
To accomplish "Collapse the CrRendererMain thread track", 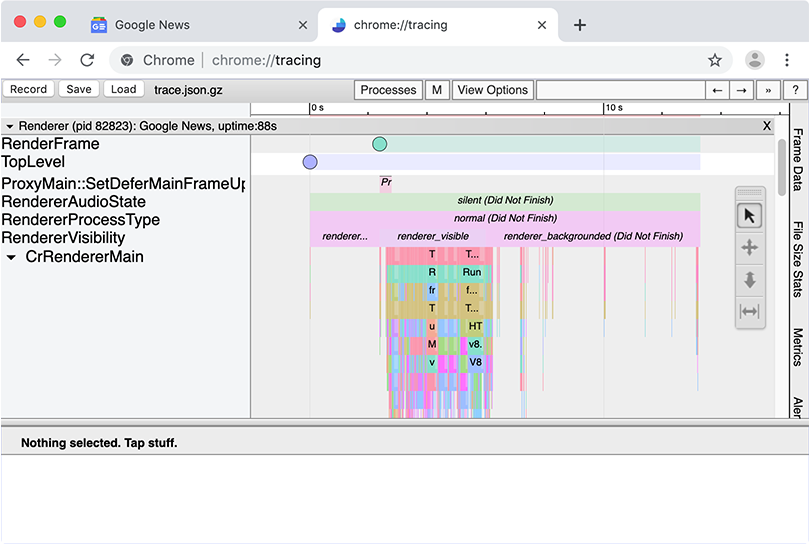I will coord(11,257).
